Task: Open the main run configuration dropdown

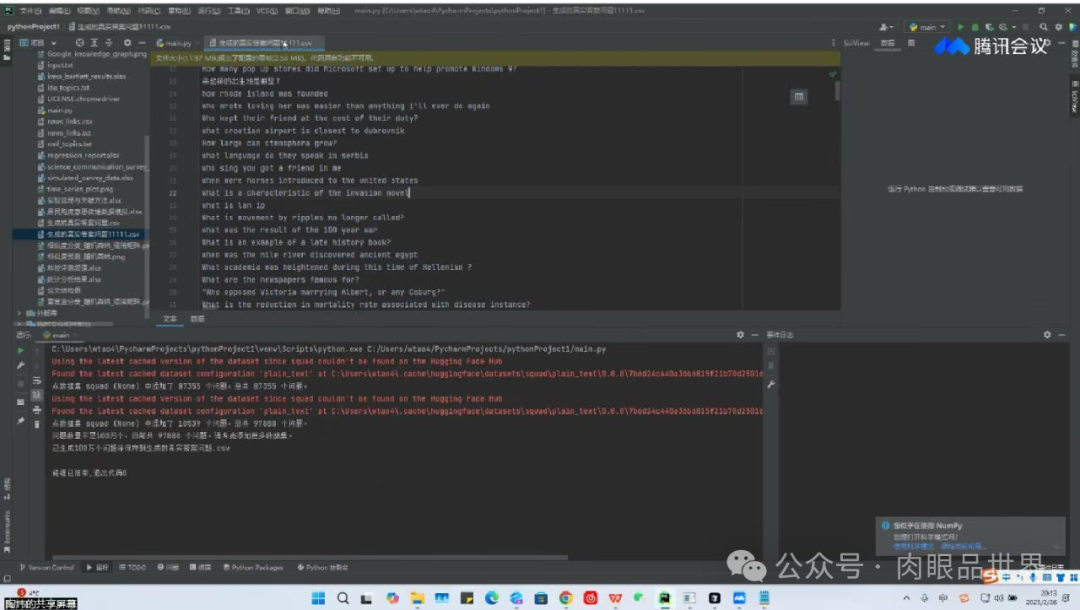Action: point(927,27)
